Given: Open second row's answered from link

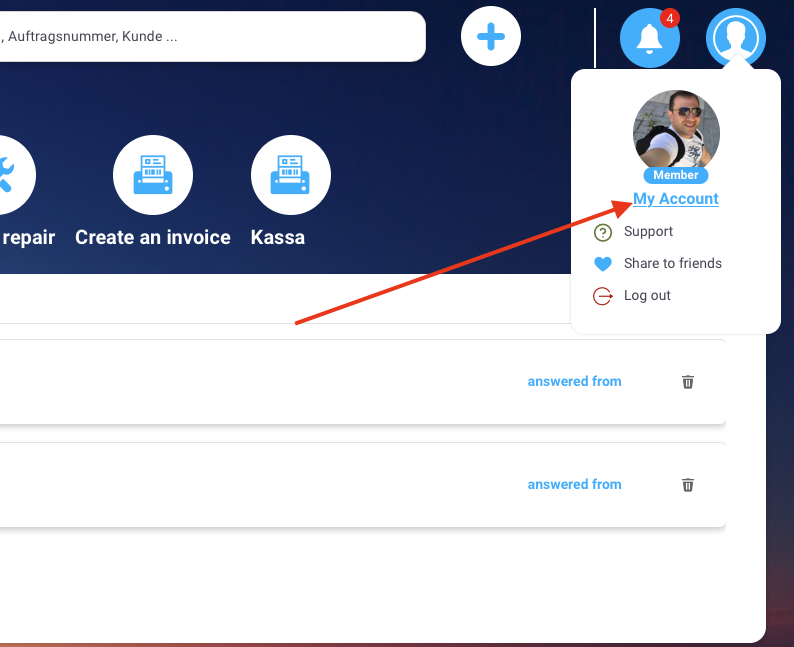Looking at the screenshot, I should click(574, 484).
